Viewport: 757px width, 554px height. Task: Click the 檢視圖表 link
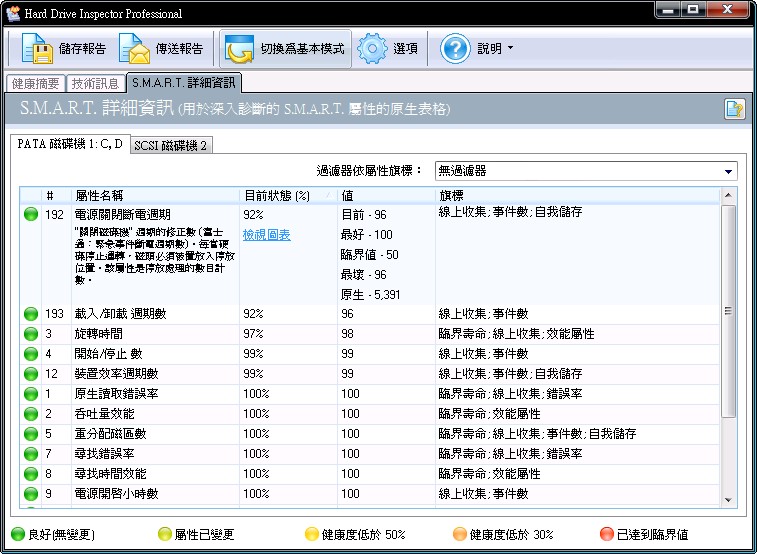(x=266, y=235)
